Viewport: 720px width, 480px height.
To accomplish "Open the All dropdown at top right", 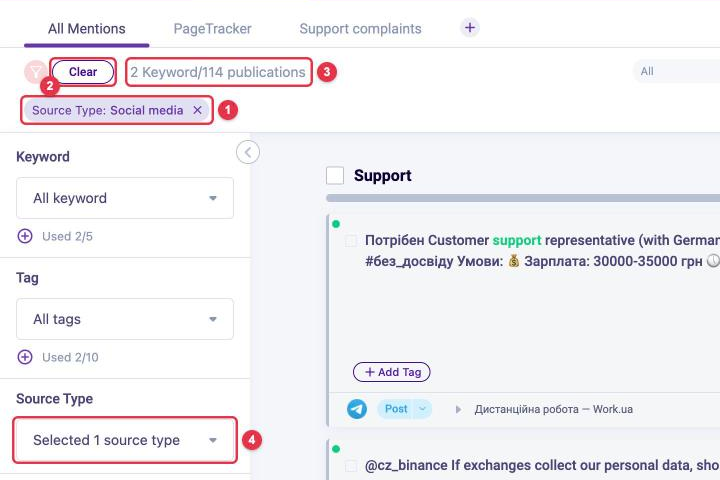I will click(x=676, y=72).
